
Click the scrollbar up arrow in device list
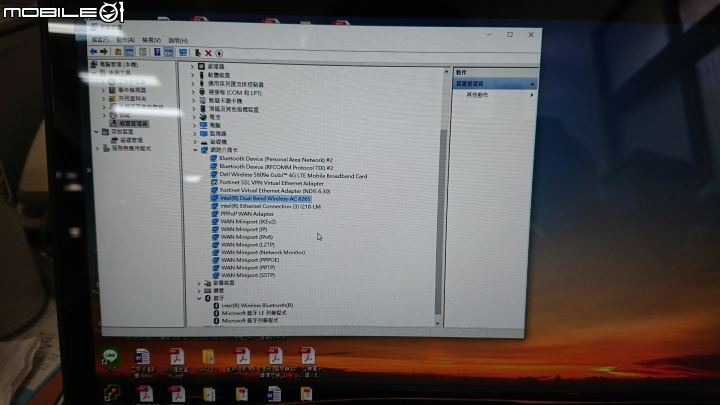pyautogui.click(x=446, y=72)
